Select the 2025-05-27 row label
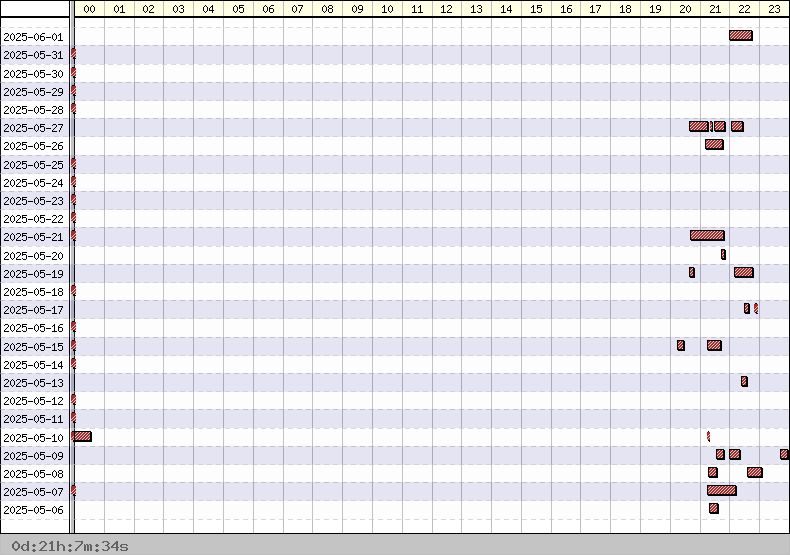The width and height of the screenshot is (790, 555). pyautogui.click(x=33, y=128)
